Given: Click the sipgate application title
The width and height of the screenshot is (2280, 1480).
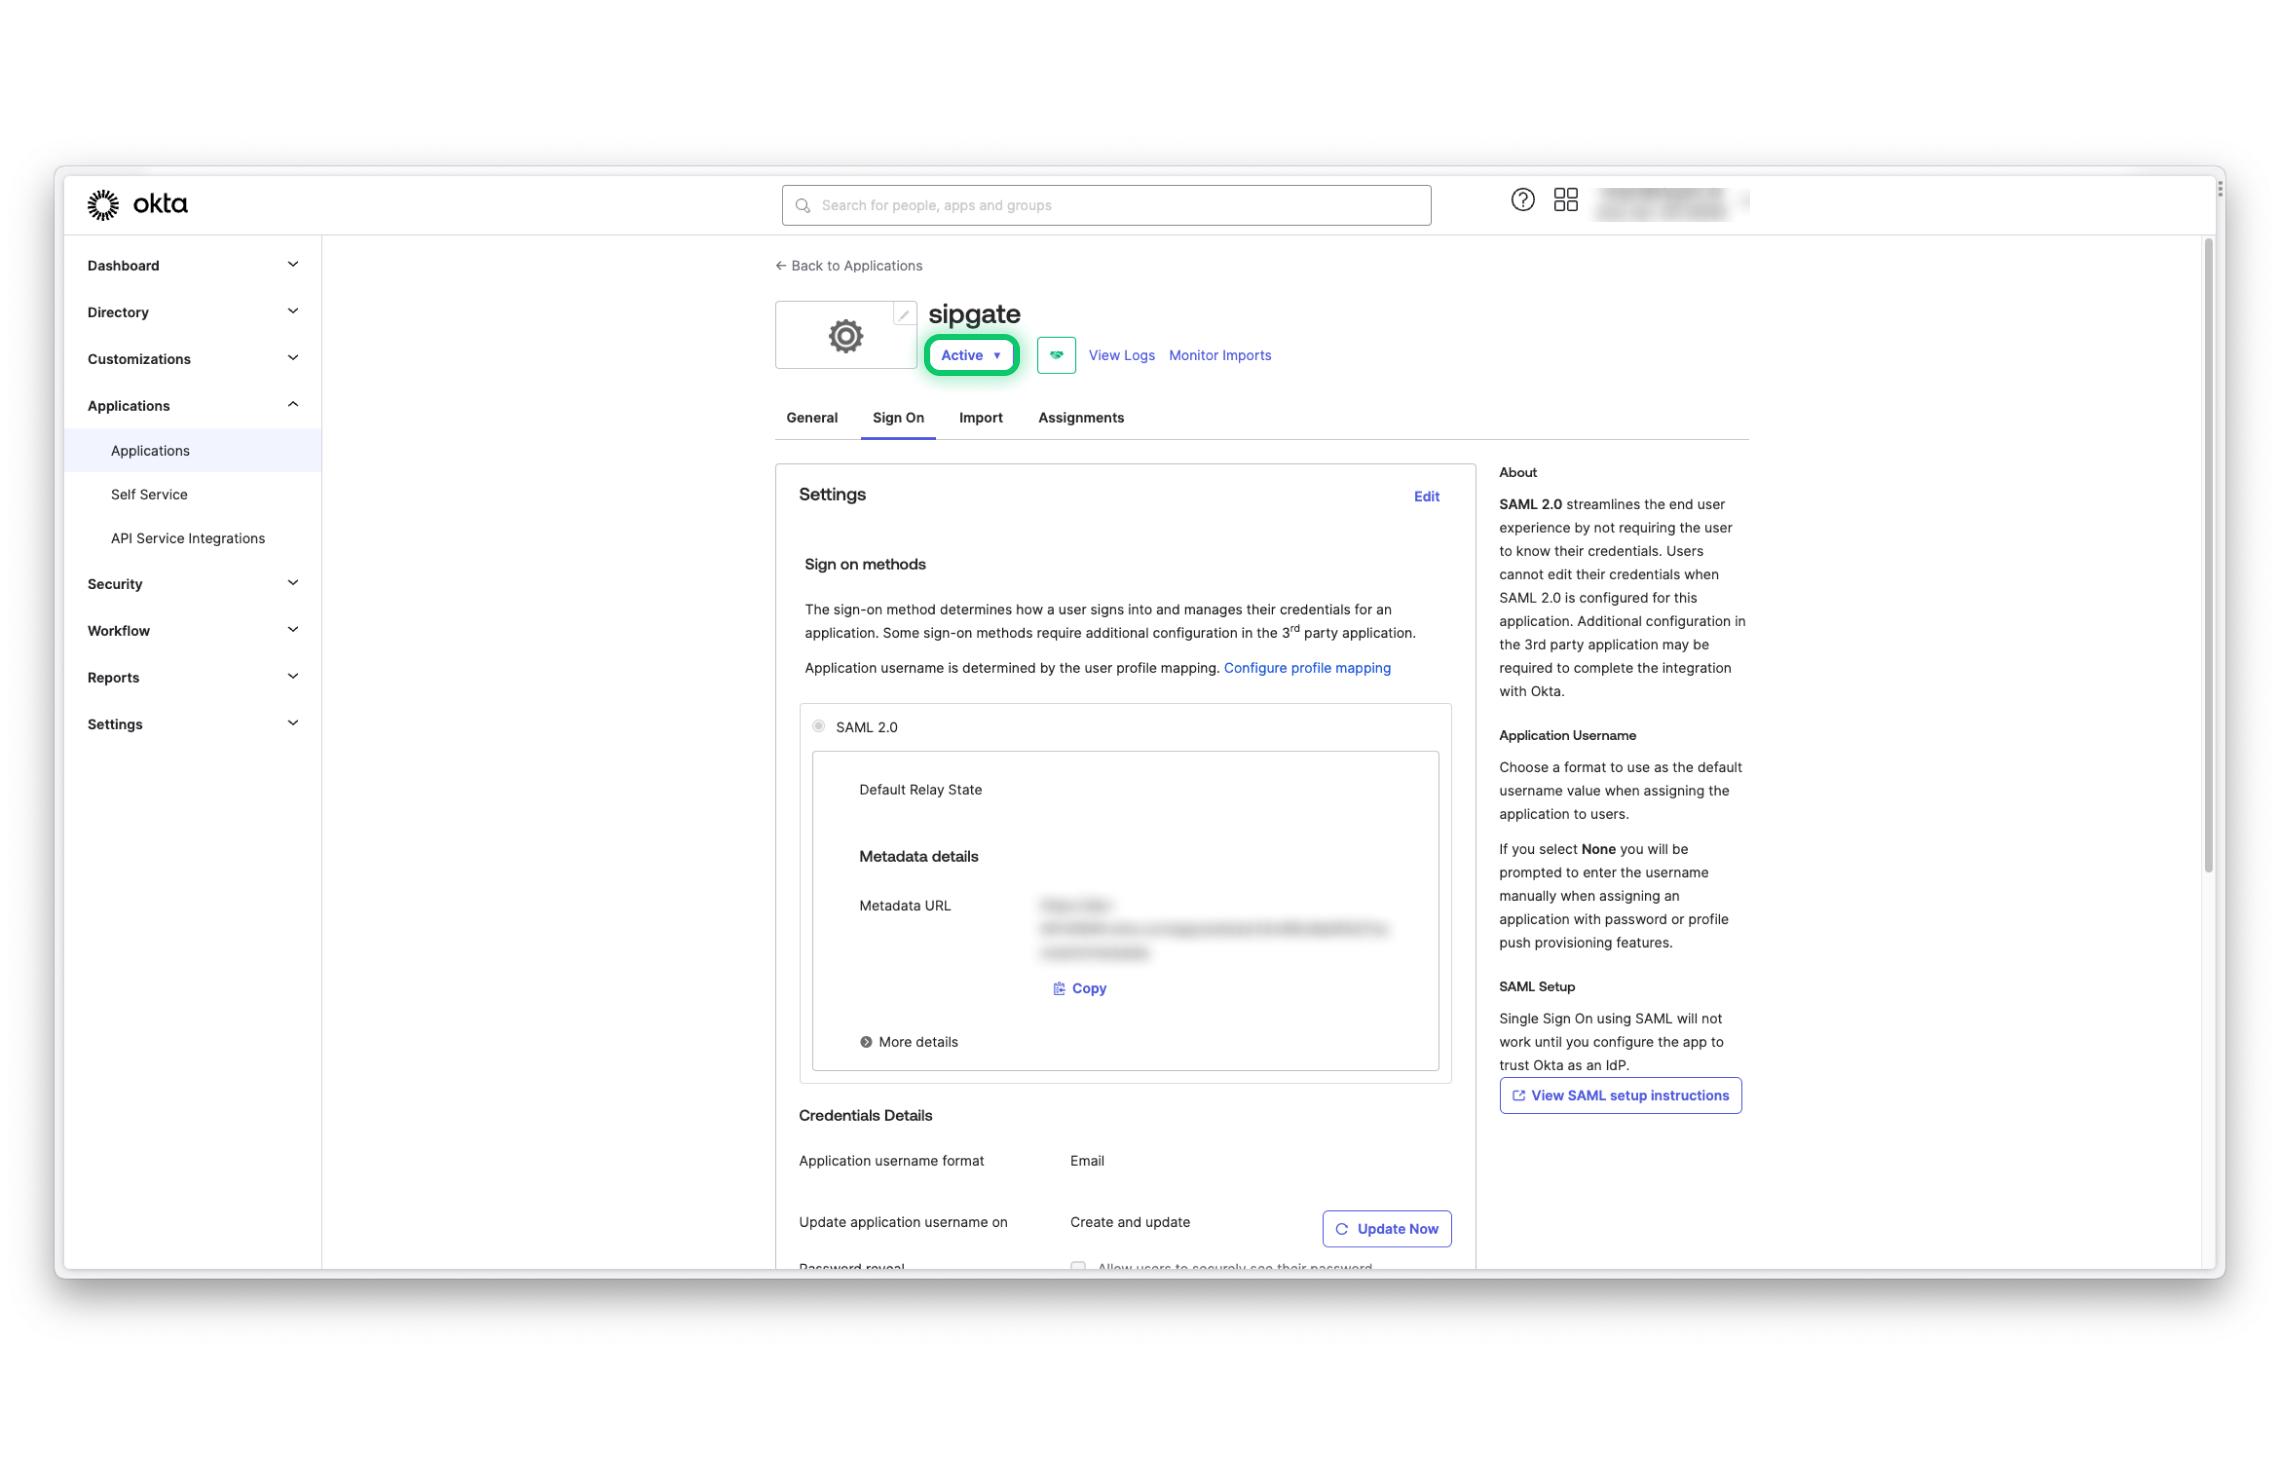Looking at the screenshot, I should 974,314.
